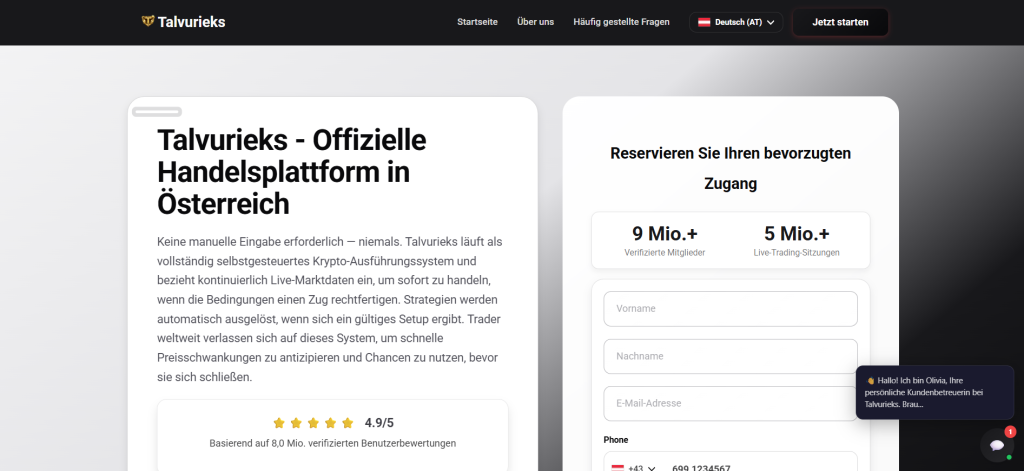Focus the E-Mail-Adresse input field

(x=730, y=404)
